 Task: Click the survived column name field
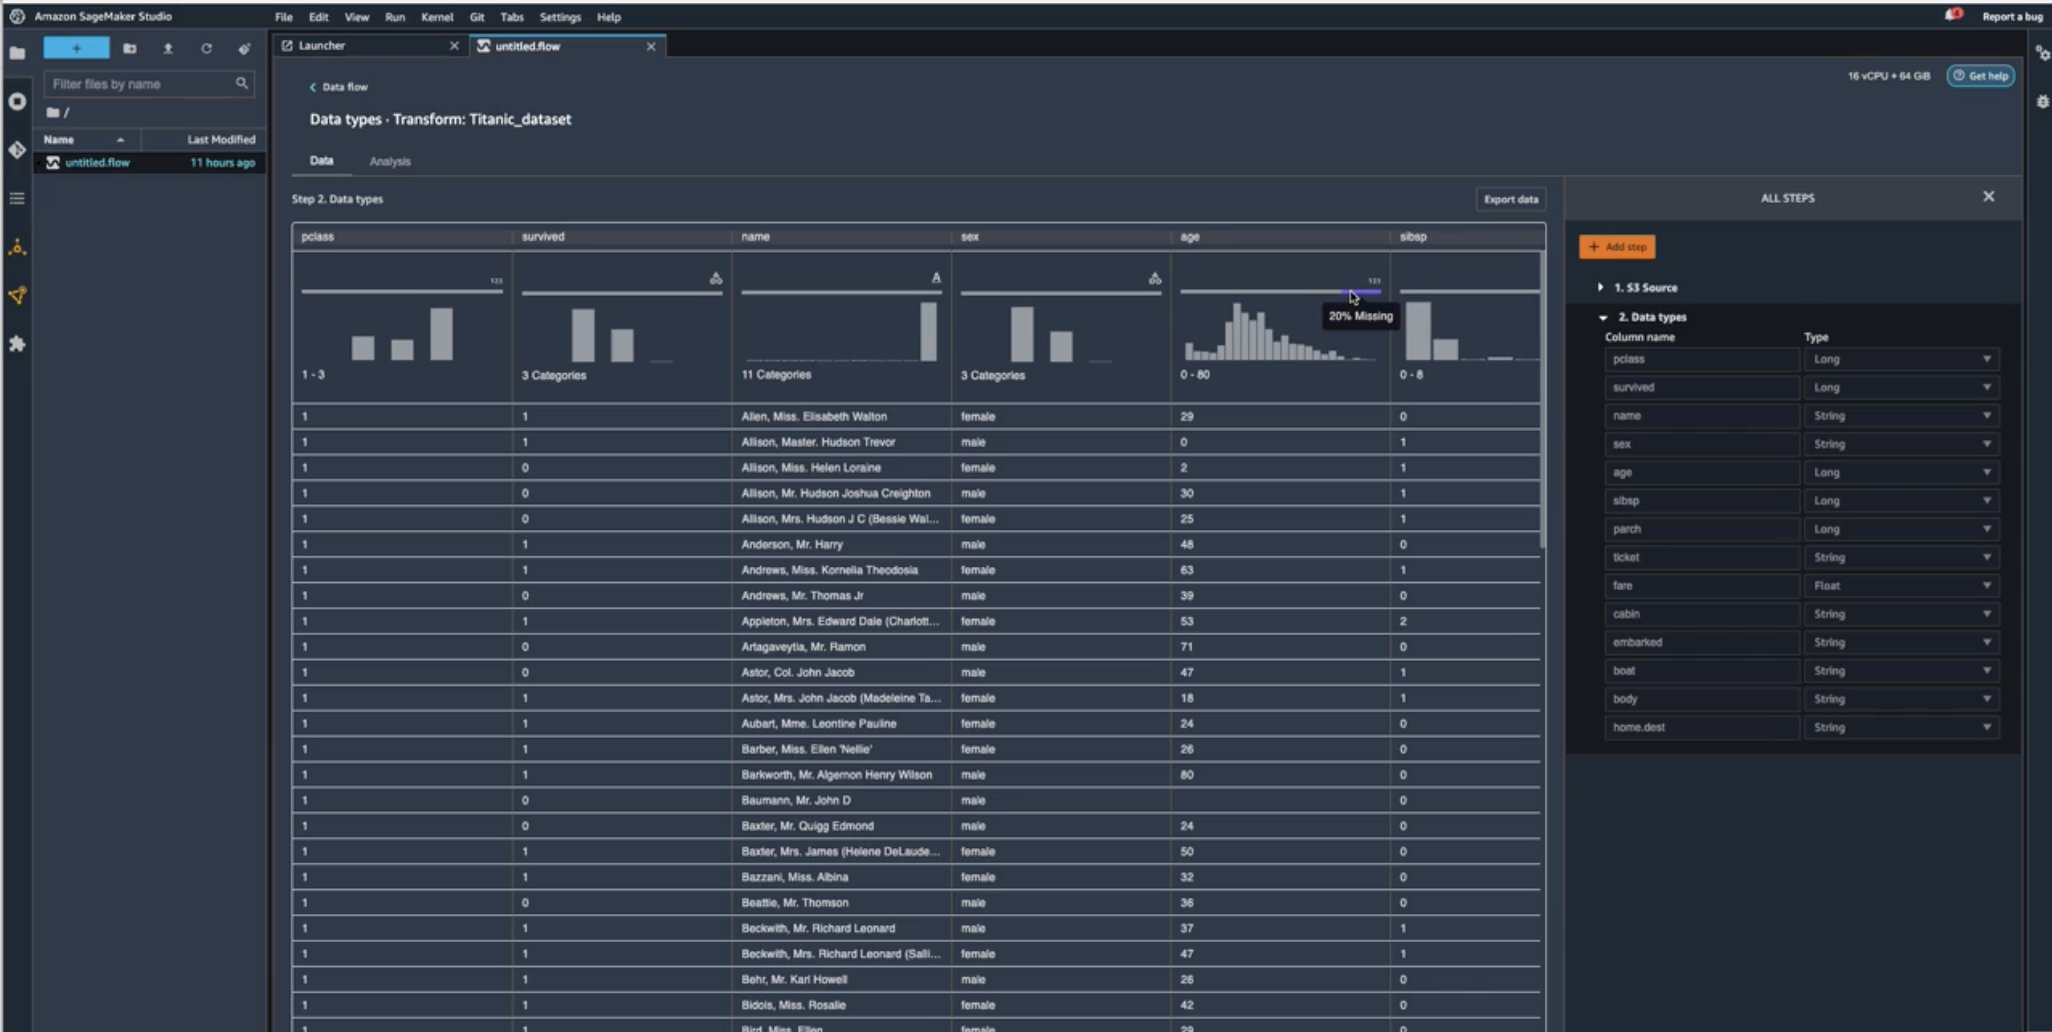point(1701,387)
